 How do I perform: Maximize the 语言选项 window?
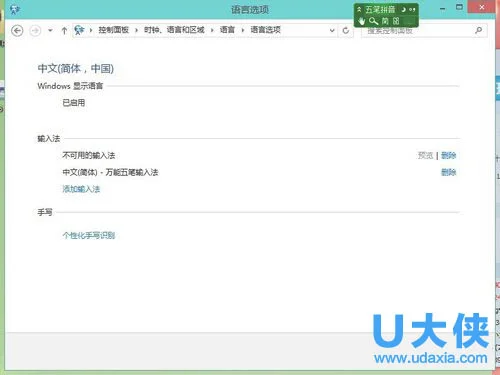tap(459, 7)
